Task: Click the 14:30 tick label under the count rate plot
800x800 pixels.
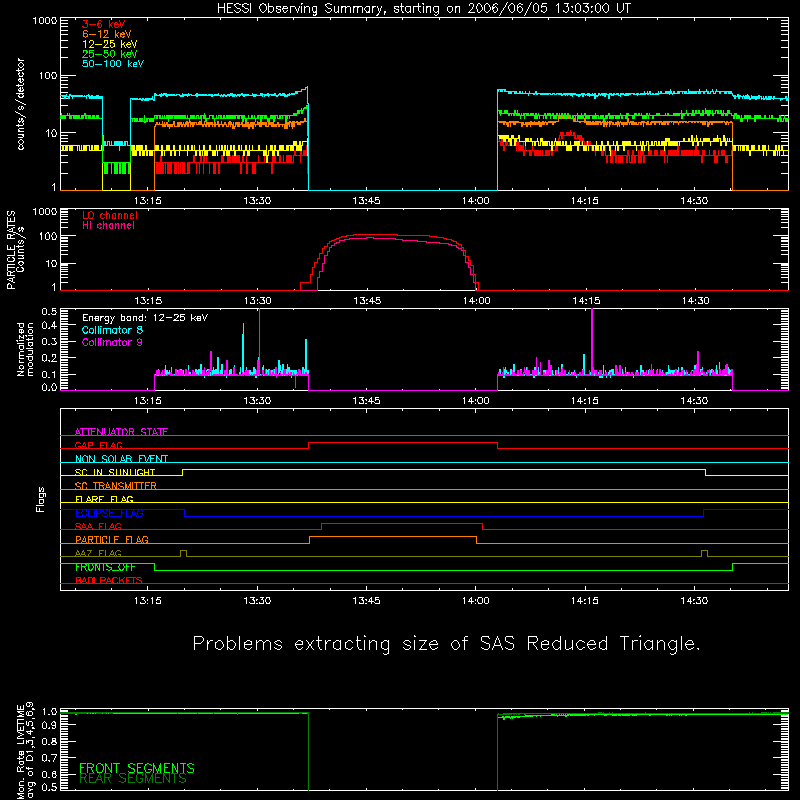Action: (x=694, y=201)
